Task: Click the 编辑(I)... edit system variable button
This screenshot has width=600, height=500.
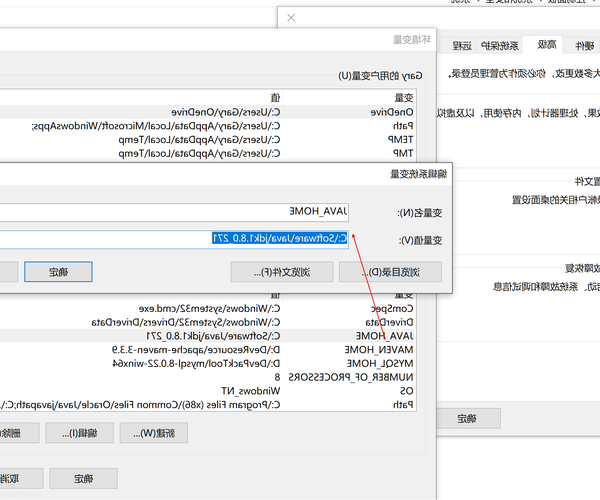Action: click(x=83, y=432)
